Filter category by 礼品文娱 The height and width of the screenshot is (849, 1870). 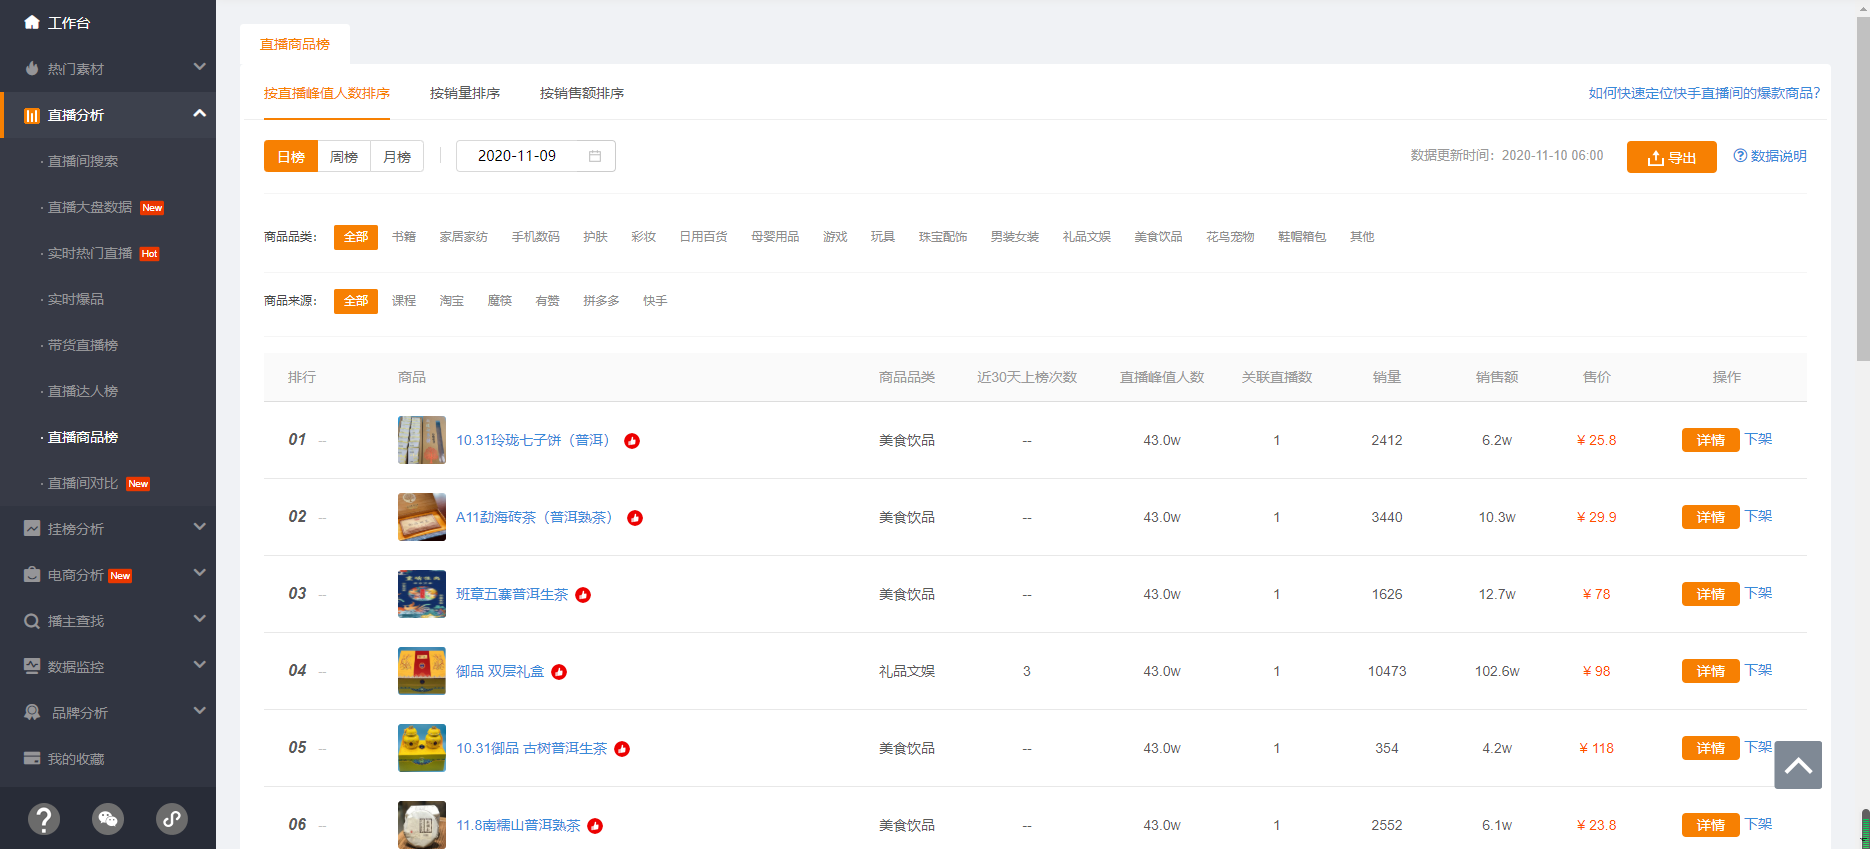(1087, 237)
